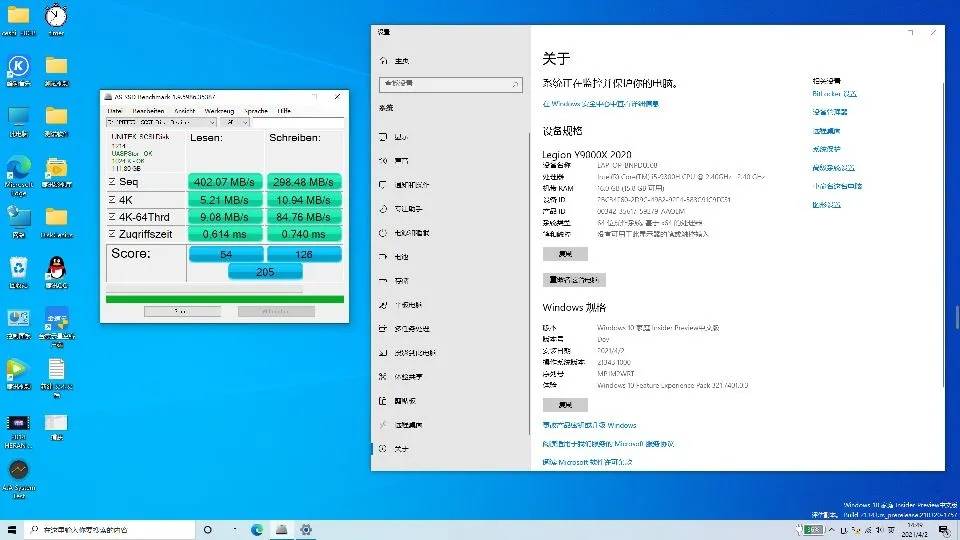The width and height of the screenshot is (960, 540).
Task: Open the notification center in the system tray
Action: click(x=944, y=530)
